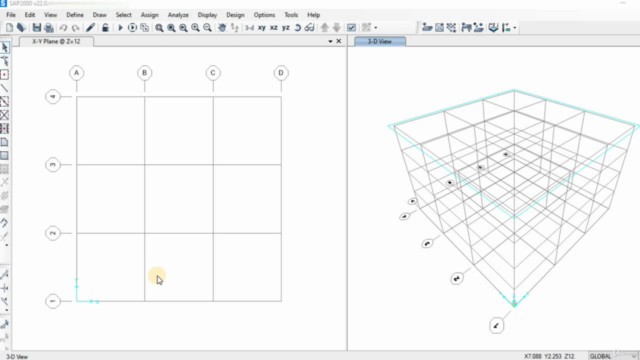Switch to the X-Y Plane @ Z=12 tab
The width and height of the screenshot is (640, 360).
[56, 41]
